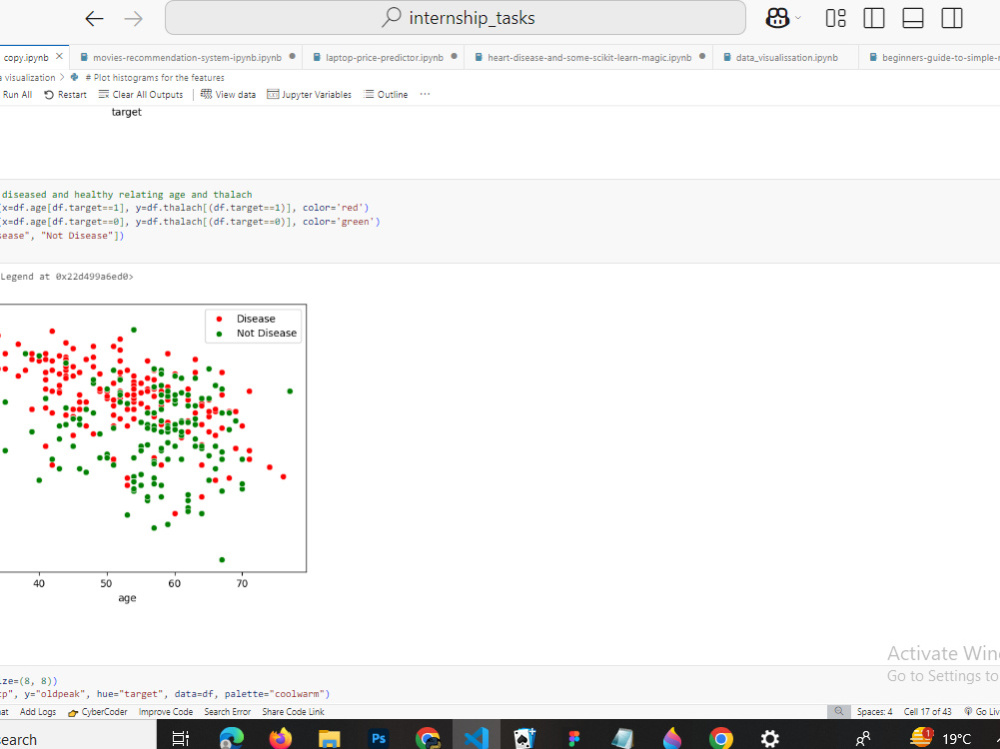Viewport: 1000px width, 749px height.
Task: Click Clear All Outputs
Action: pos(141,94)
